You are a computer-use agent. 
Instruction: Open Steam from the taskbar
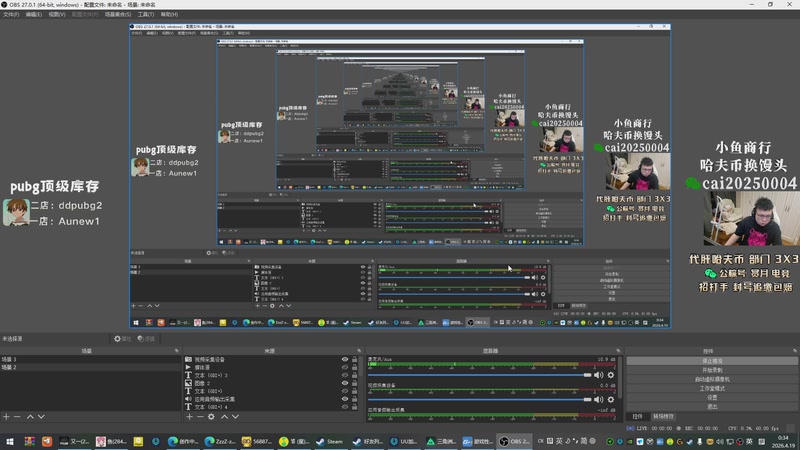point(330,441)
